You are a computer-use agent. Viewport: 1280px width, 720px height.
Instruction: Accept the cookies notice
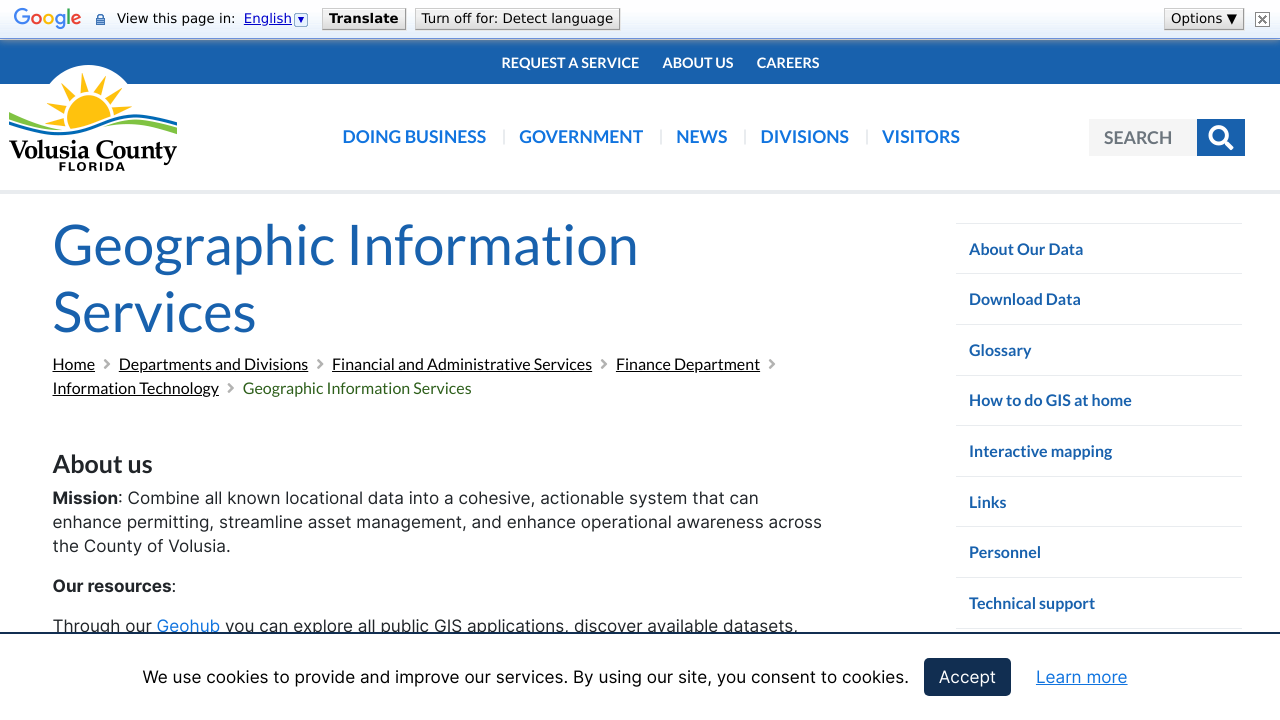pos(967,677)
